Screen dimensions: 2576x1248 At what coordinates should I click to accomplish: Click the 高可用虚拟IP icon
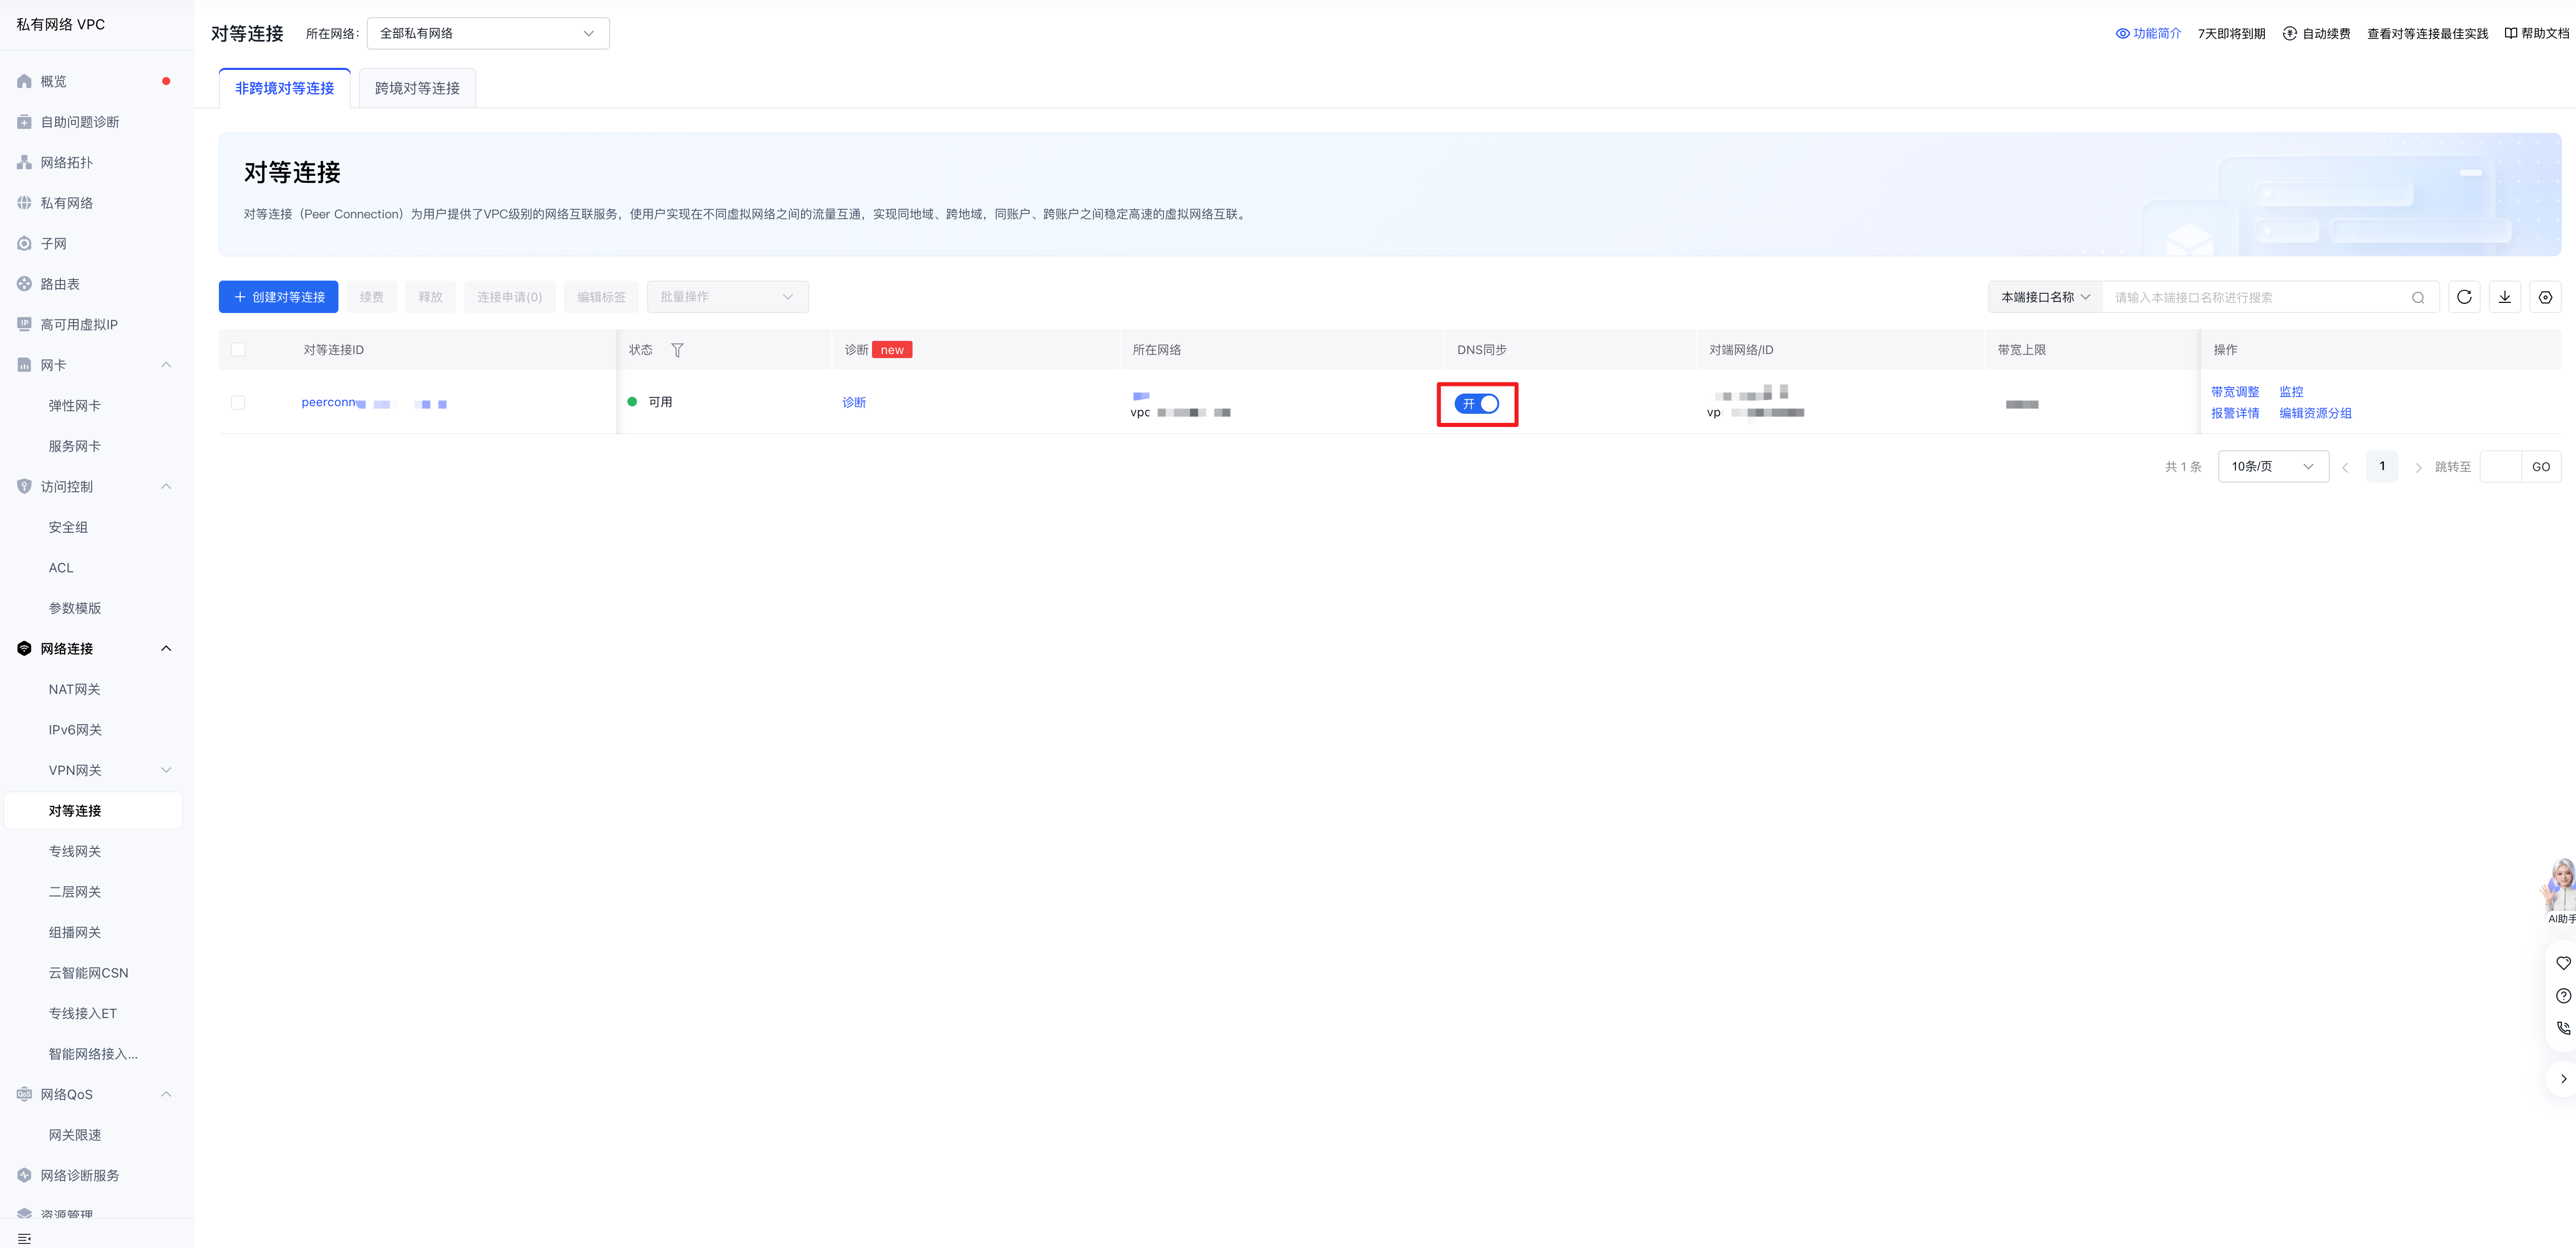click(24, 324)
